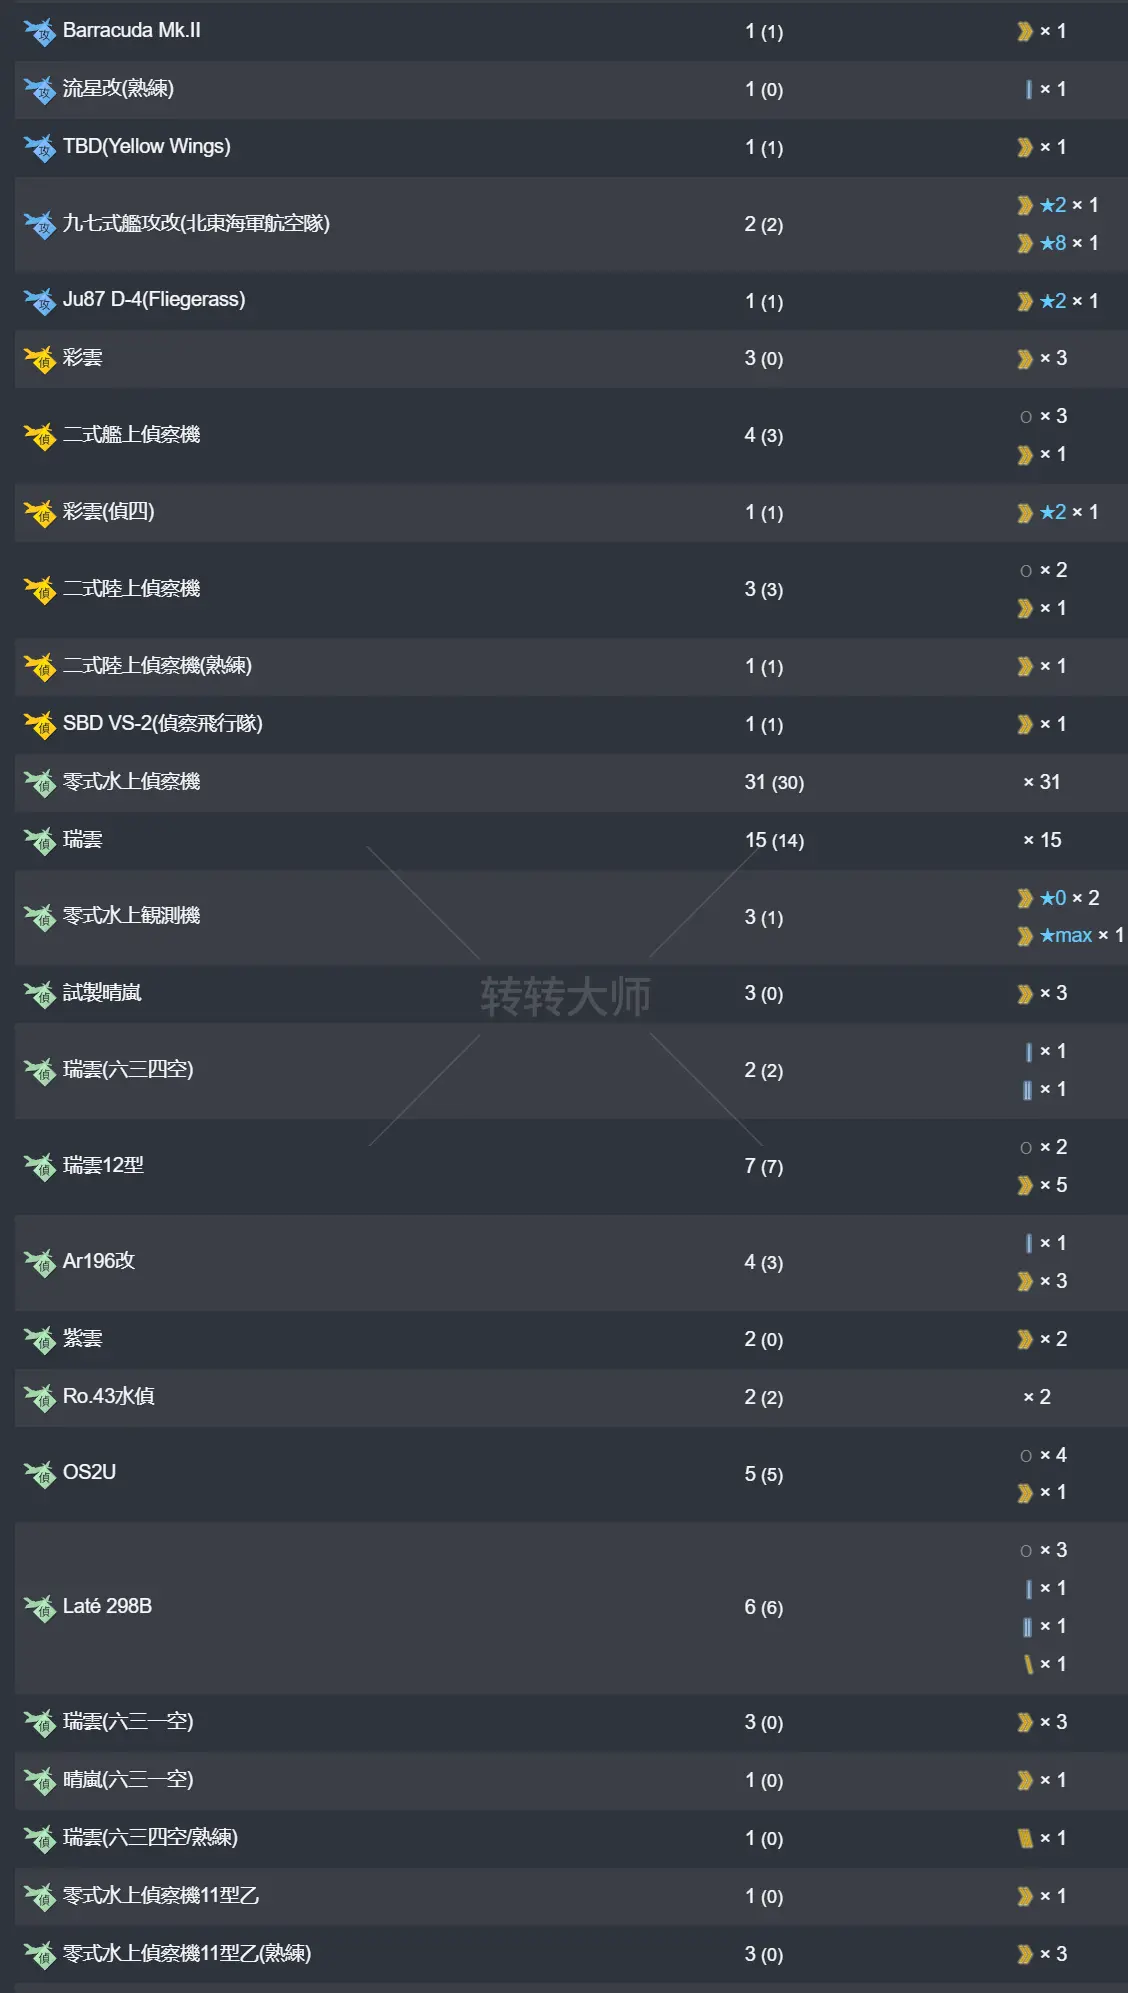The image size is (1128, 1993).
Task: Select the seaplane icon beside OS2U
Action: [40, 1473]
